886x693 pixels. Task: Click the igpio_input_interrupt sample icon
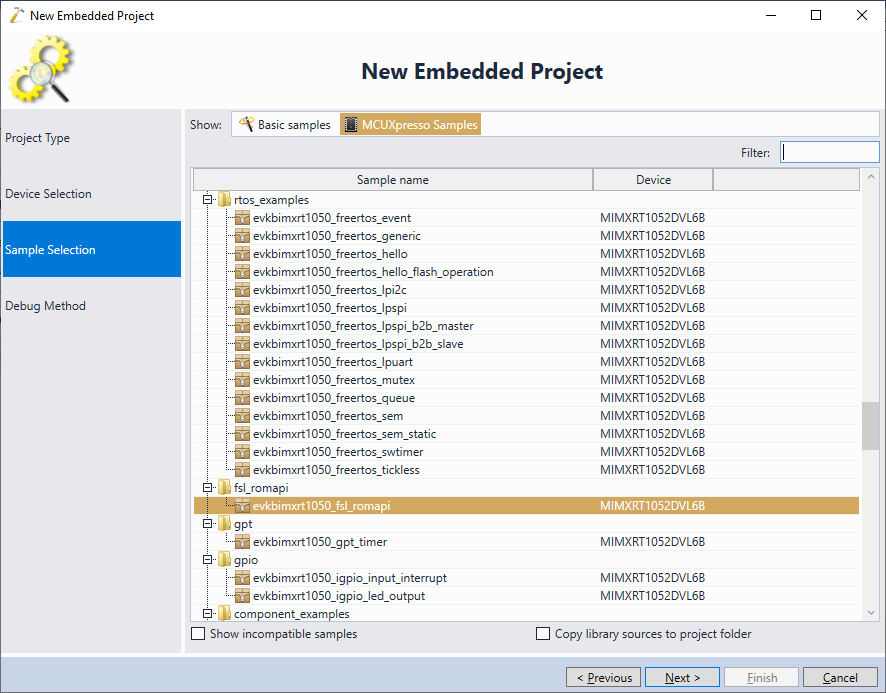coord(242,578)
